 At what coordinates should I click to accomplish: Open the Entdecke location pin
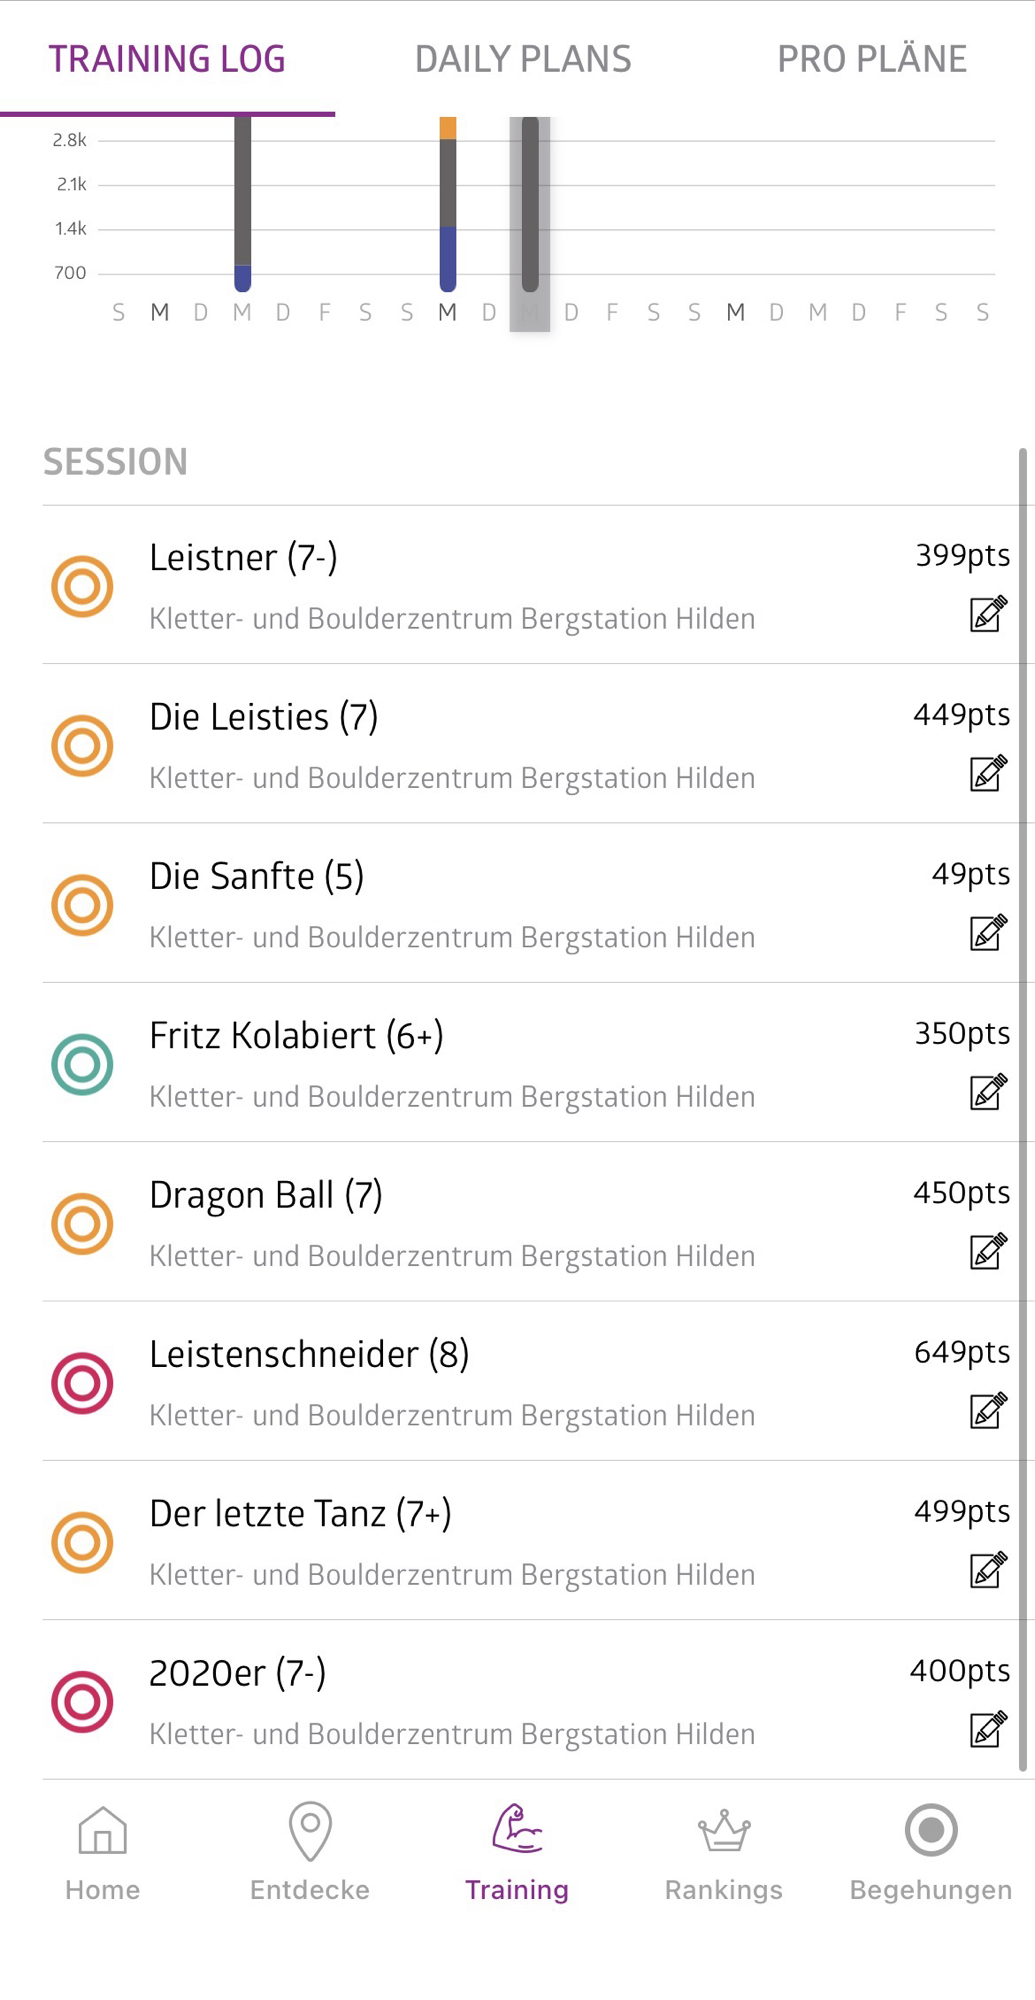coord(310,1832)
